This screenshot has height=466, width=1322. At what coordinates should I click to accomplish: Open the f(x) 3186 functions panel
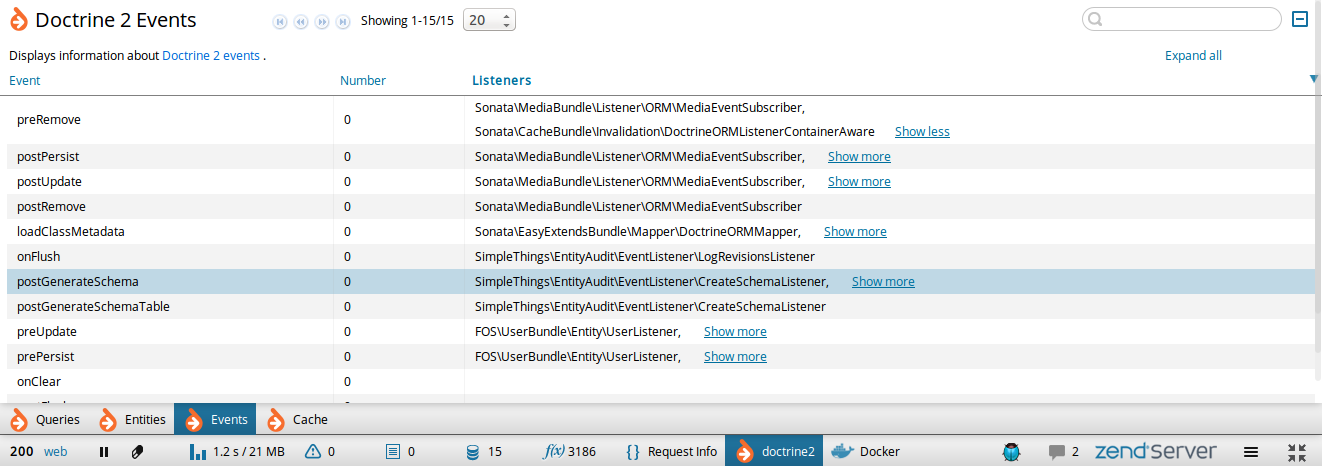tap(569, 451)
